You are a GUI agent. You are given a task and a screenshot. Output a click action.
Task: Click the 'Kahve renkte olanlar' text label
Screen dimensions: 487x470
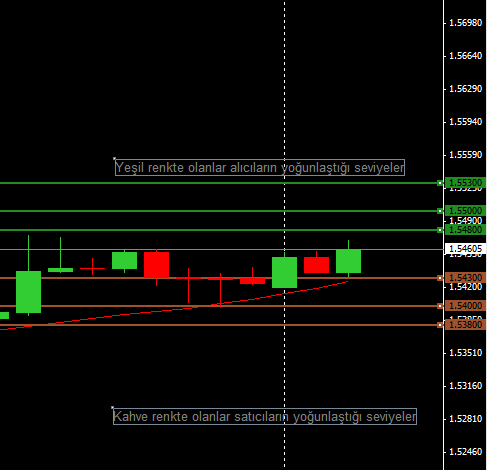pos(265,416)
